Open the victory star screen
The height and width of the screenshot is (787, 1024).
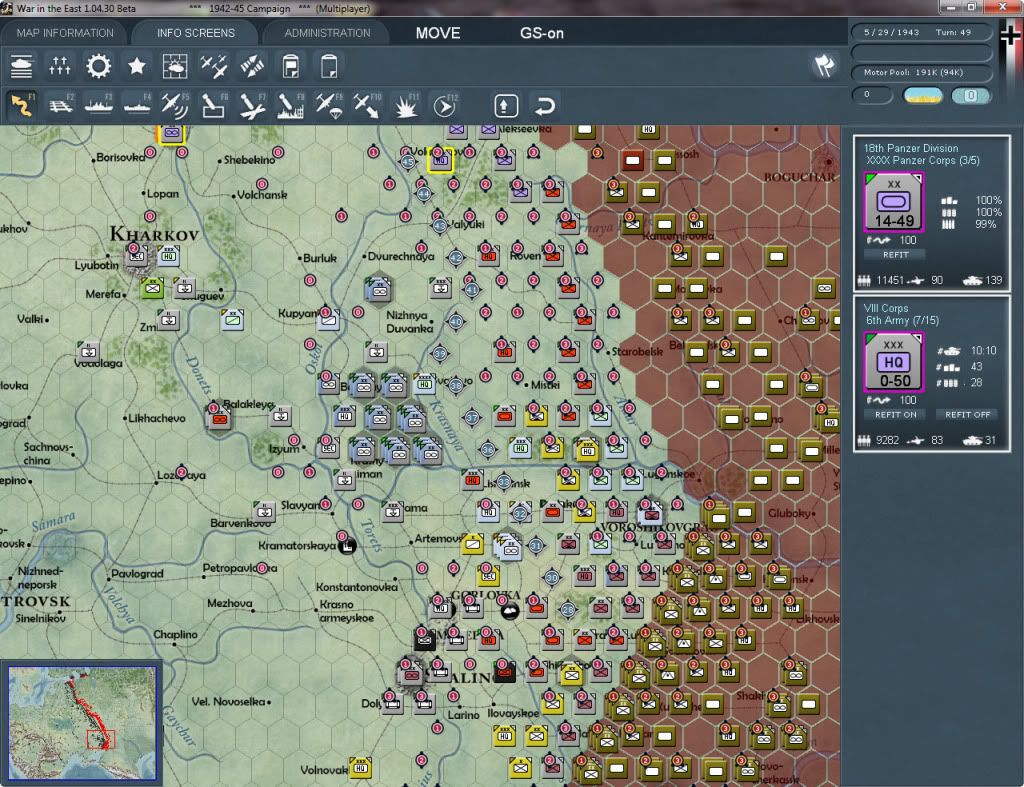[136, 66]
